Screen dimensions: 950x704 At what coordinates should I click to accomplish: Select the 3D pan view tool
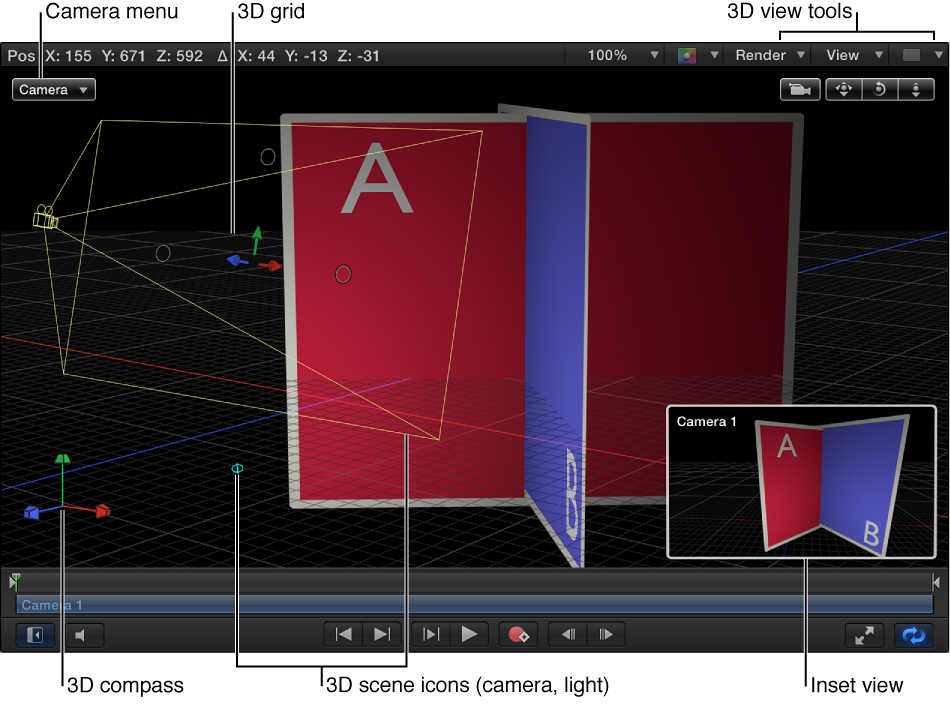click(843, 89)
